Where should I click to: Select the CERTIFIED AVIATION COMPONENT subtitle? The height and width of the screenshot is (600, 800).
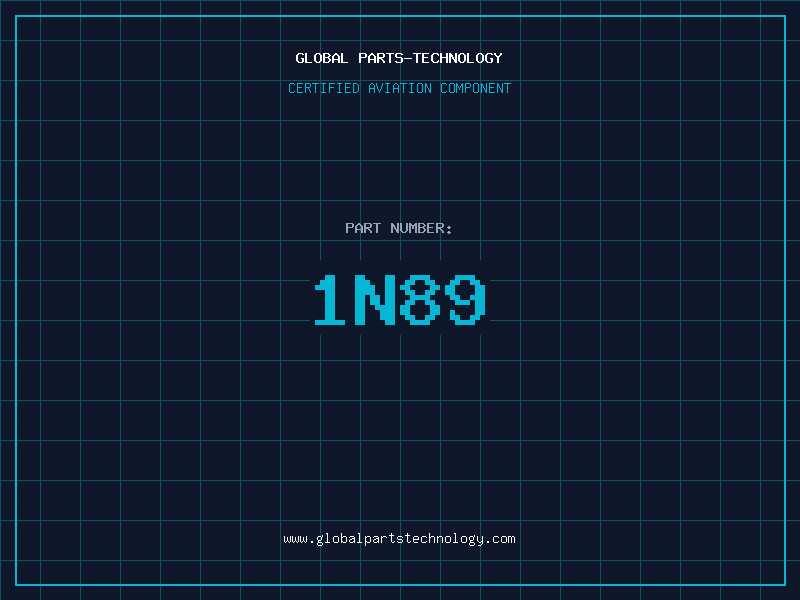[399, 88]
